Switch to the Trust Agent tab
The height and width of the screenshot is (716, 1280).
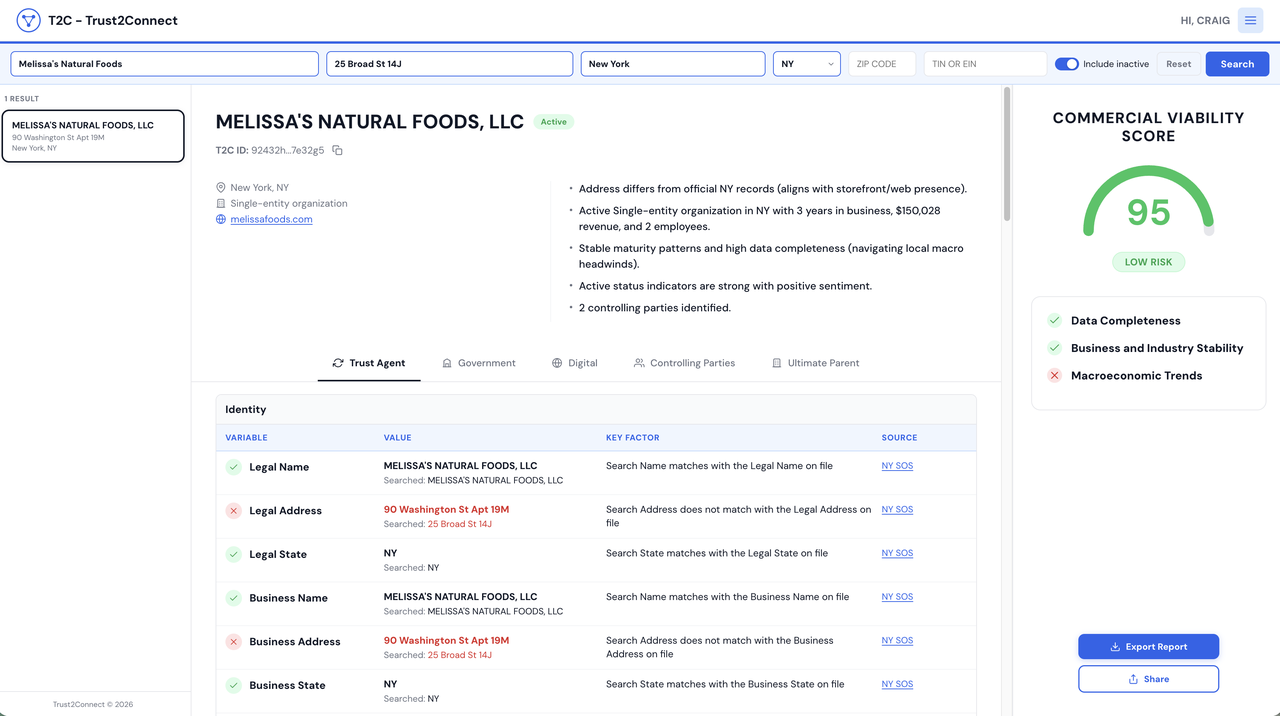point(369,363)
